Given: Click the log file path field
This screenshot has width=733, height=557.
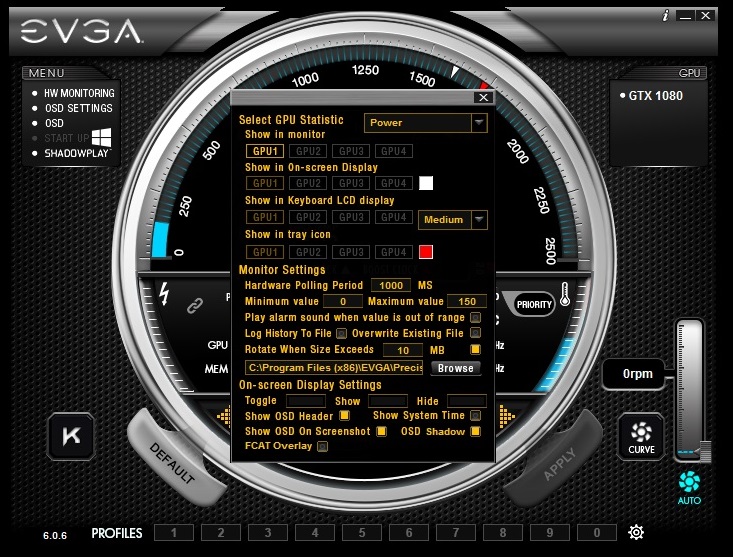Looking at the screenshot, I should [x=334, y=367].
